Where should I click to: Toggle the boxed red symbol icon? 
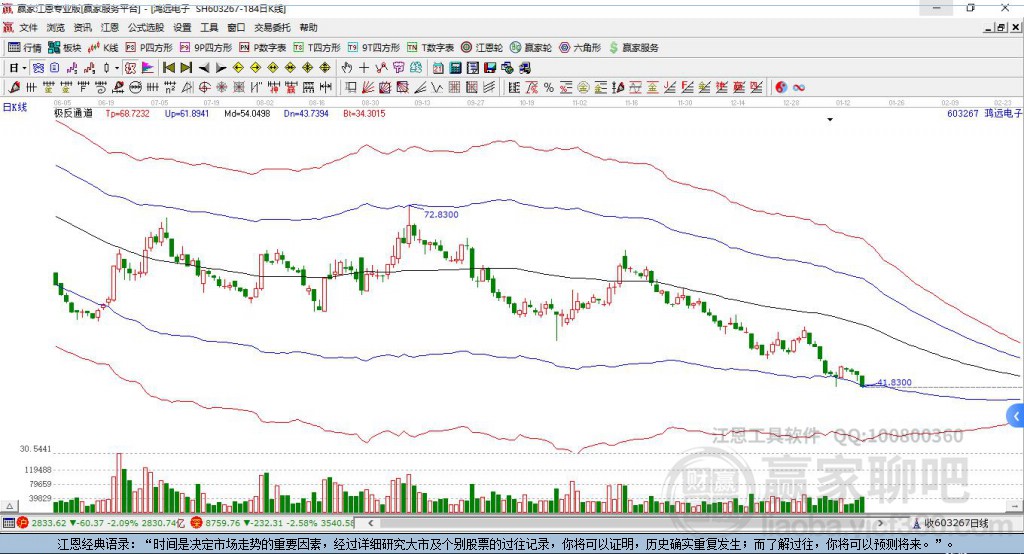click(131, 68)
